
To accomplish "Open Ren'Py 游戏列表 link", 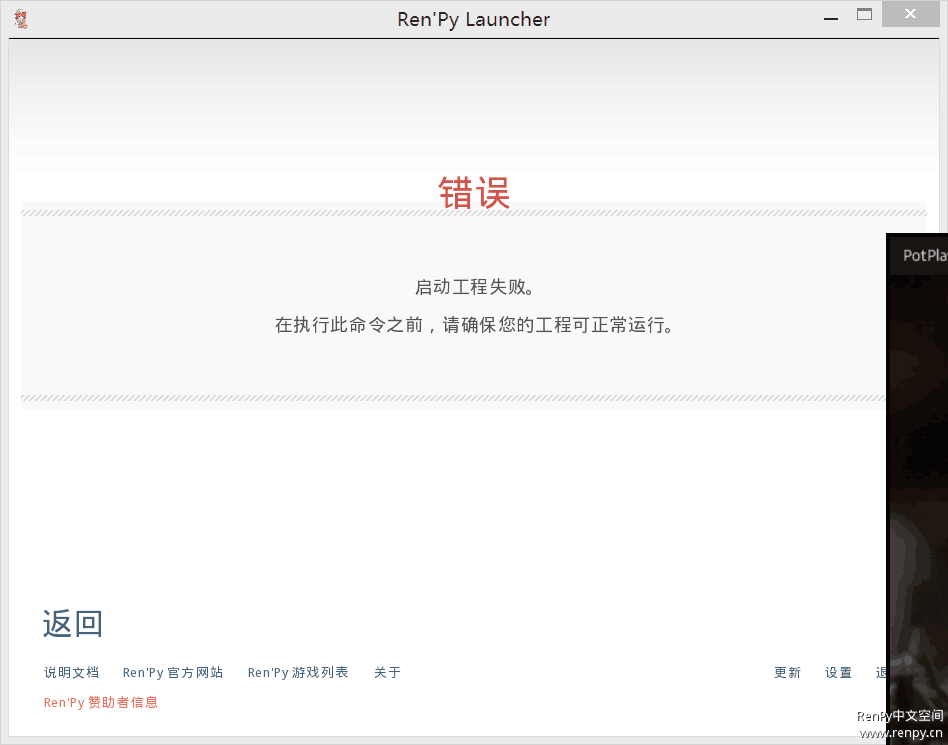I will (298, 672).
